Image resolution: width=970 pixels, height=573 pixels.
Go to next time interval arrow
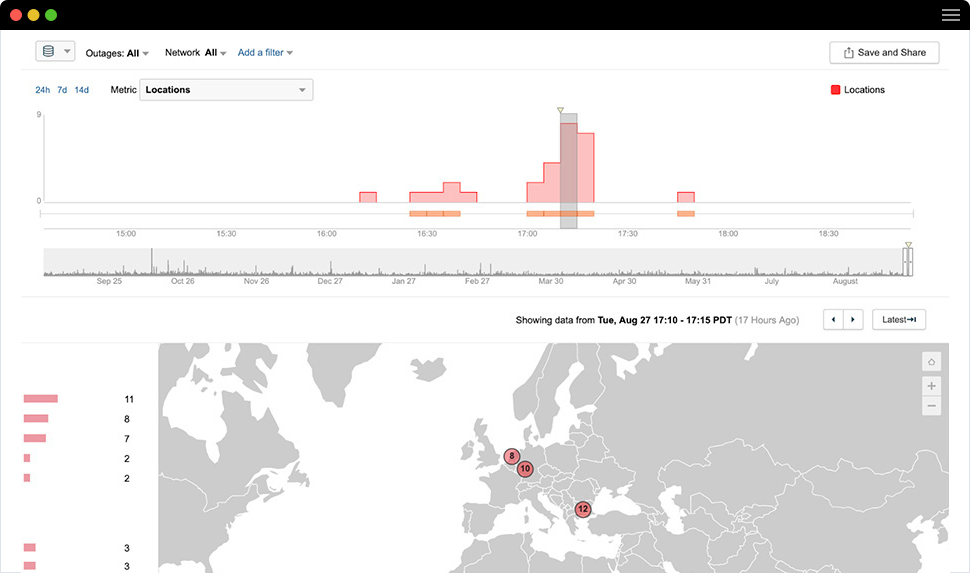[x=852, y=320]
